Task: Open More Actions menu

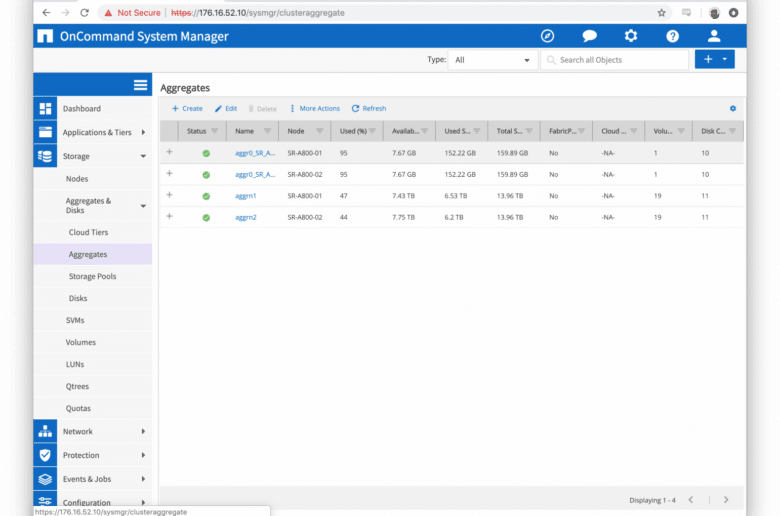Action: [315, 108]
